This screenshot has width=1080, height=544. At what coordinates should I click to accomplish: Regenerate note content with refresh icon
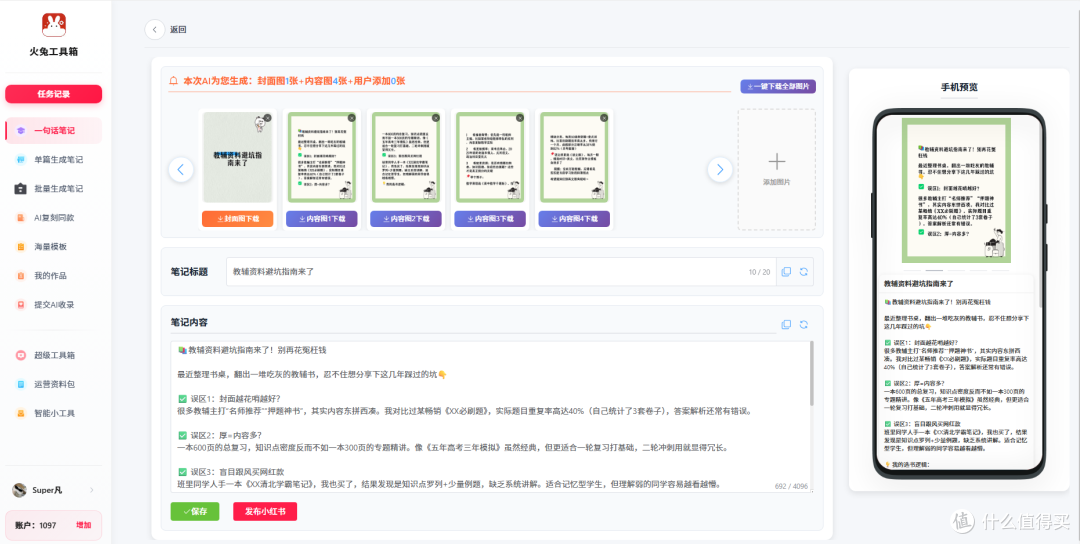coord(803,324)
